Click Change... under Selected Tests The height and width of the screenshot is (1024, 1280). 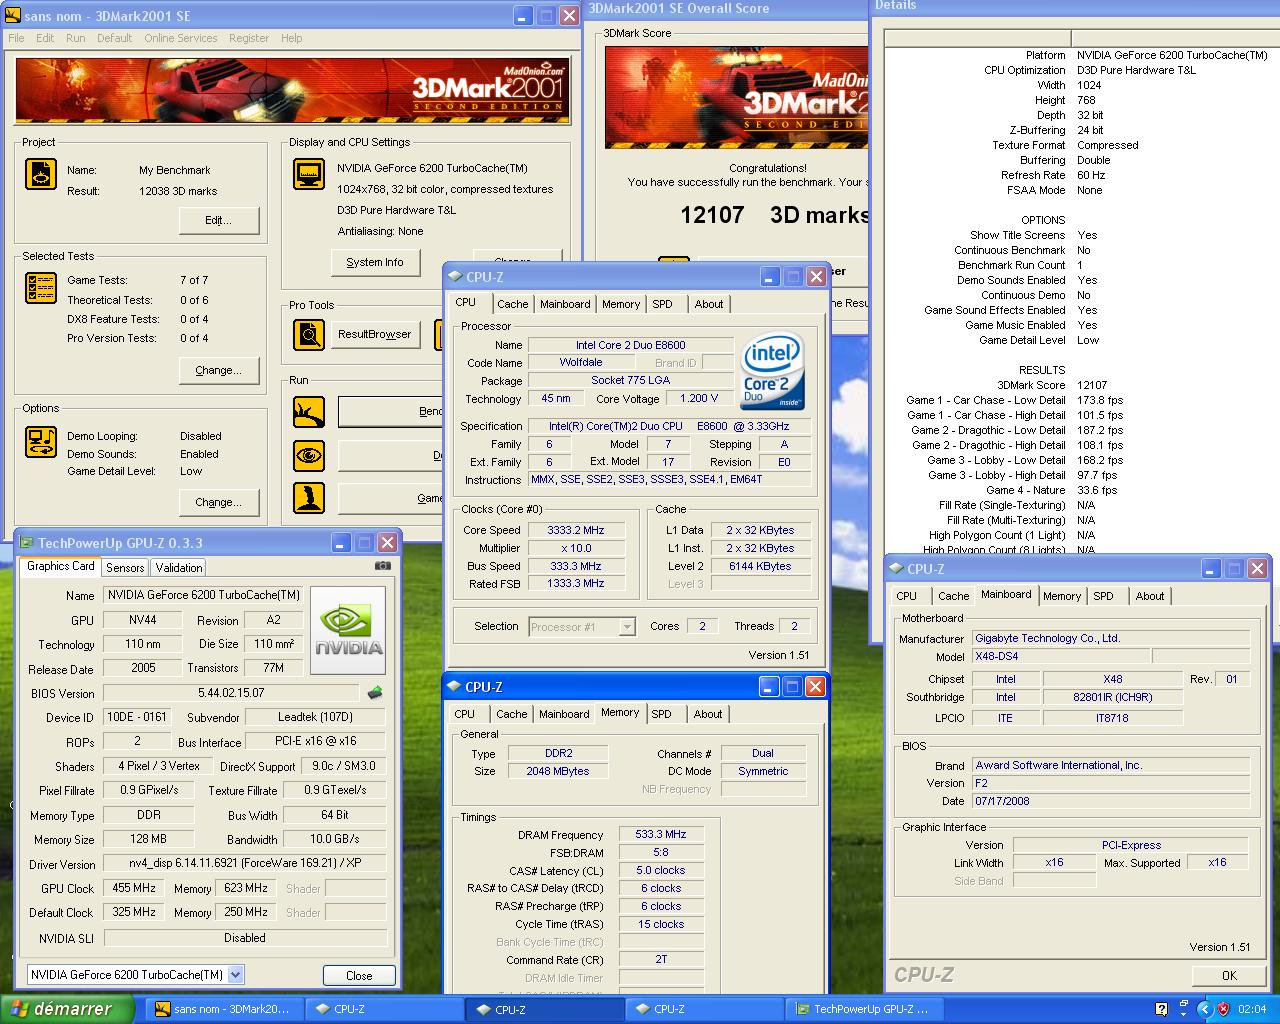(x=219, y=370)
